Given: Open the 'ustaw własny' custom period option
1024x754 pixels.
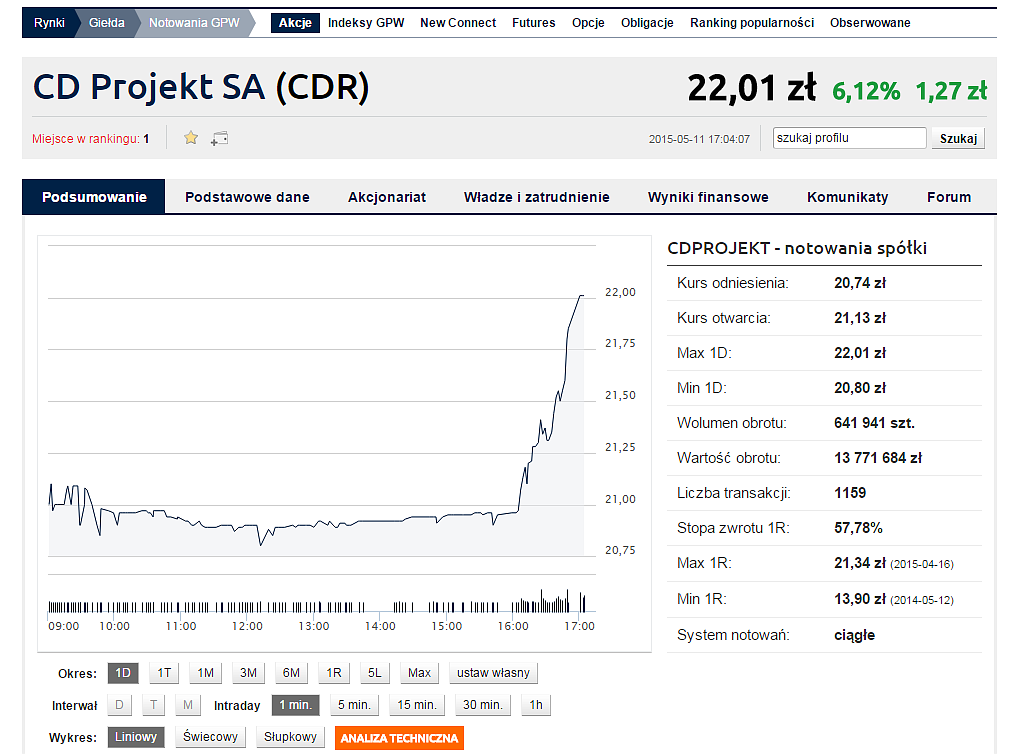Looking at the screenshot, I should 493,673.
